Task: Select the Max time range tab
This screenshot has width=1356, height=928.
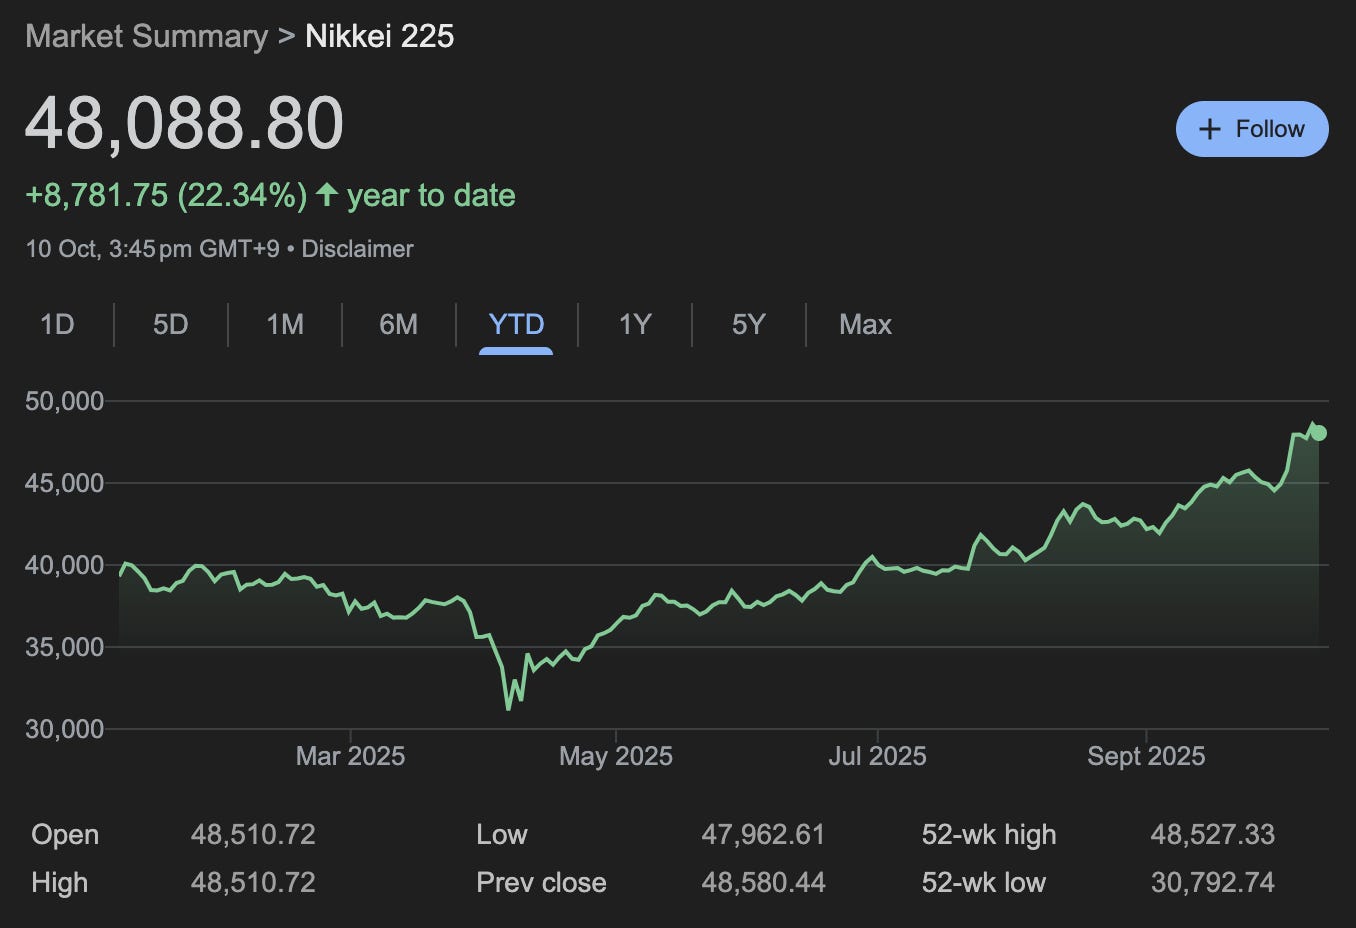Action: 865,324
